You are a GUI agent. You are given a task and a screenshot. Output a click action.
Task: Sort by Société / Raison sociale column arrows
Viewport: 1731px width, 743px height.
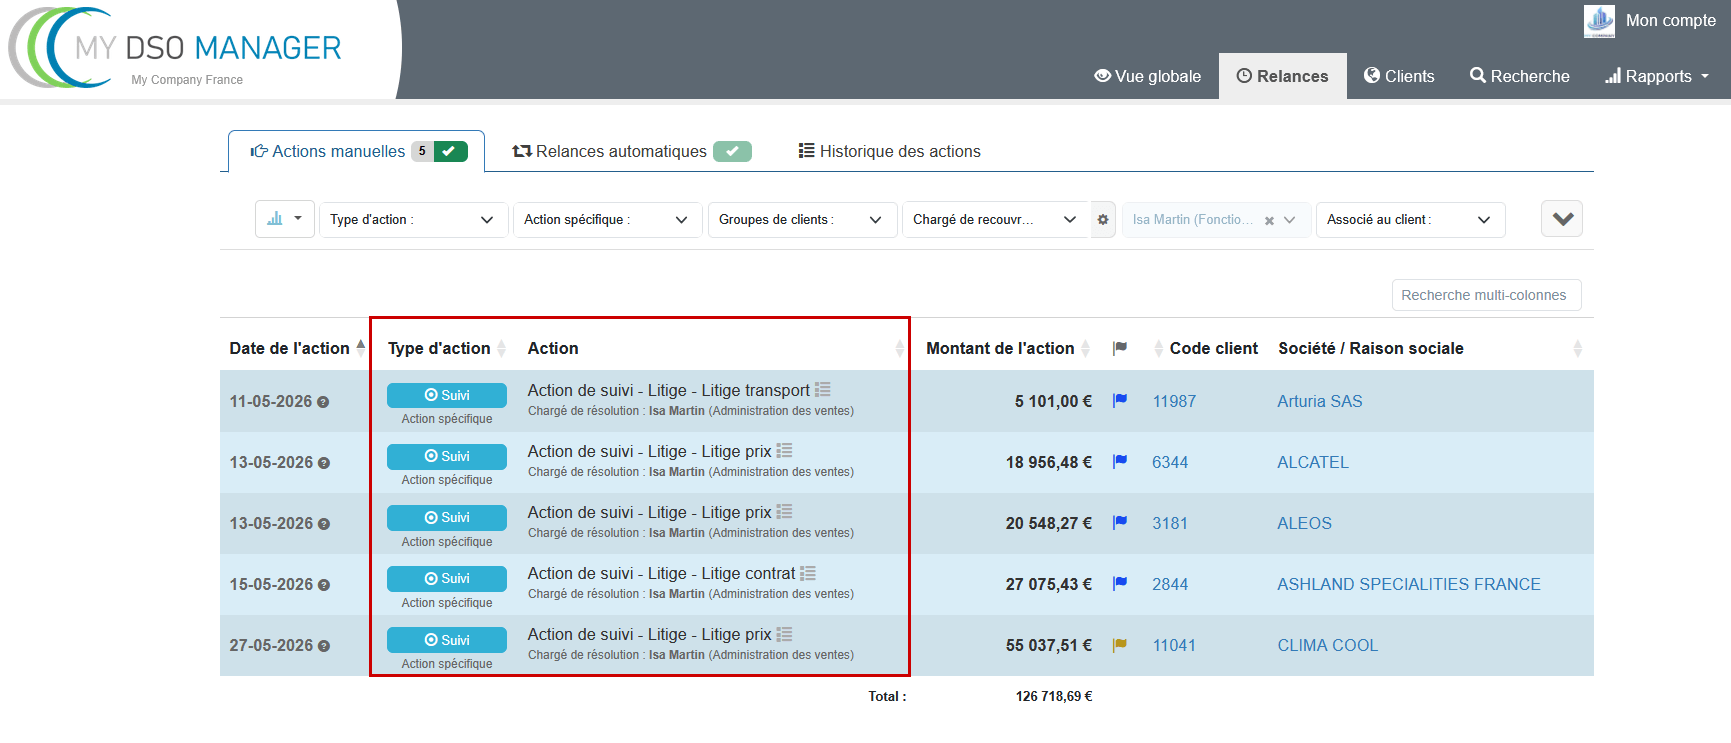(x=1577, y=348)
